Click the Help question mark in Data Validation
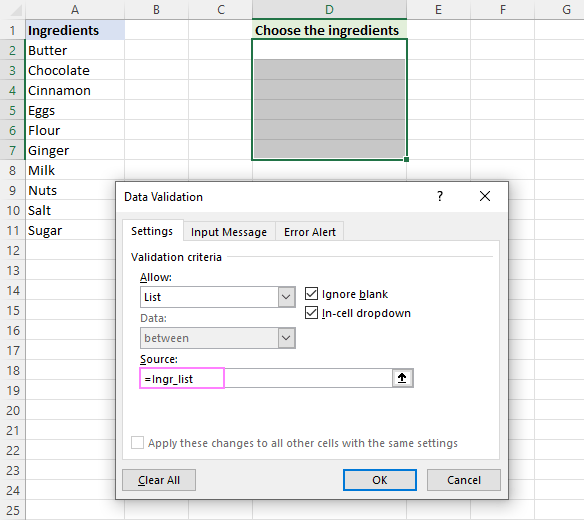 tap(440, 196)
